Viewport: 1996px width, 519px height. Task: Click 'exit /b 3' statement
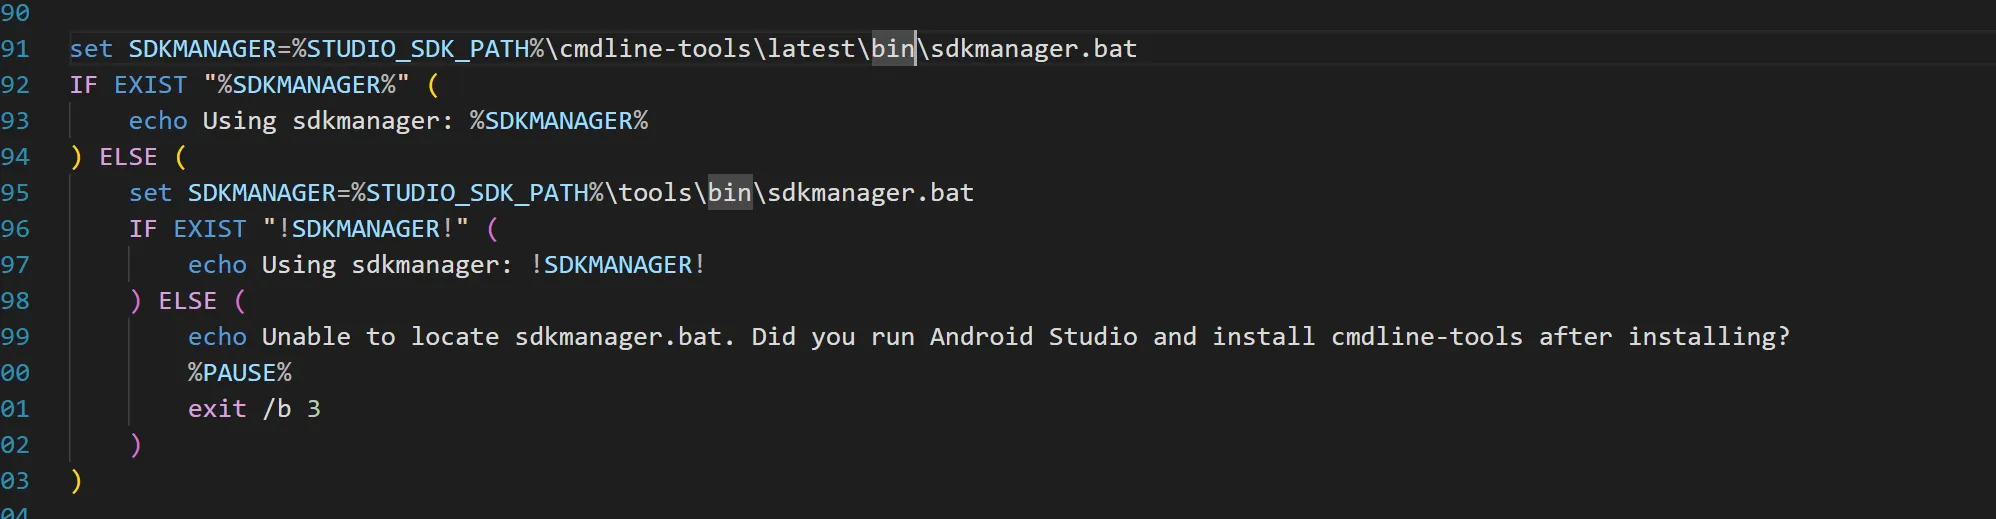[254, 409]
